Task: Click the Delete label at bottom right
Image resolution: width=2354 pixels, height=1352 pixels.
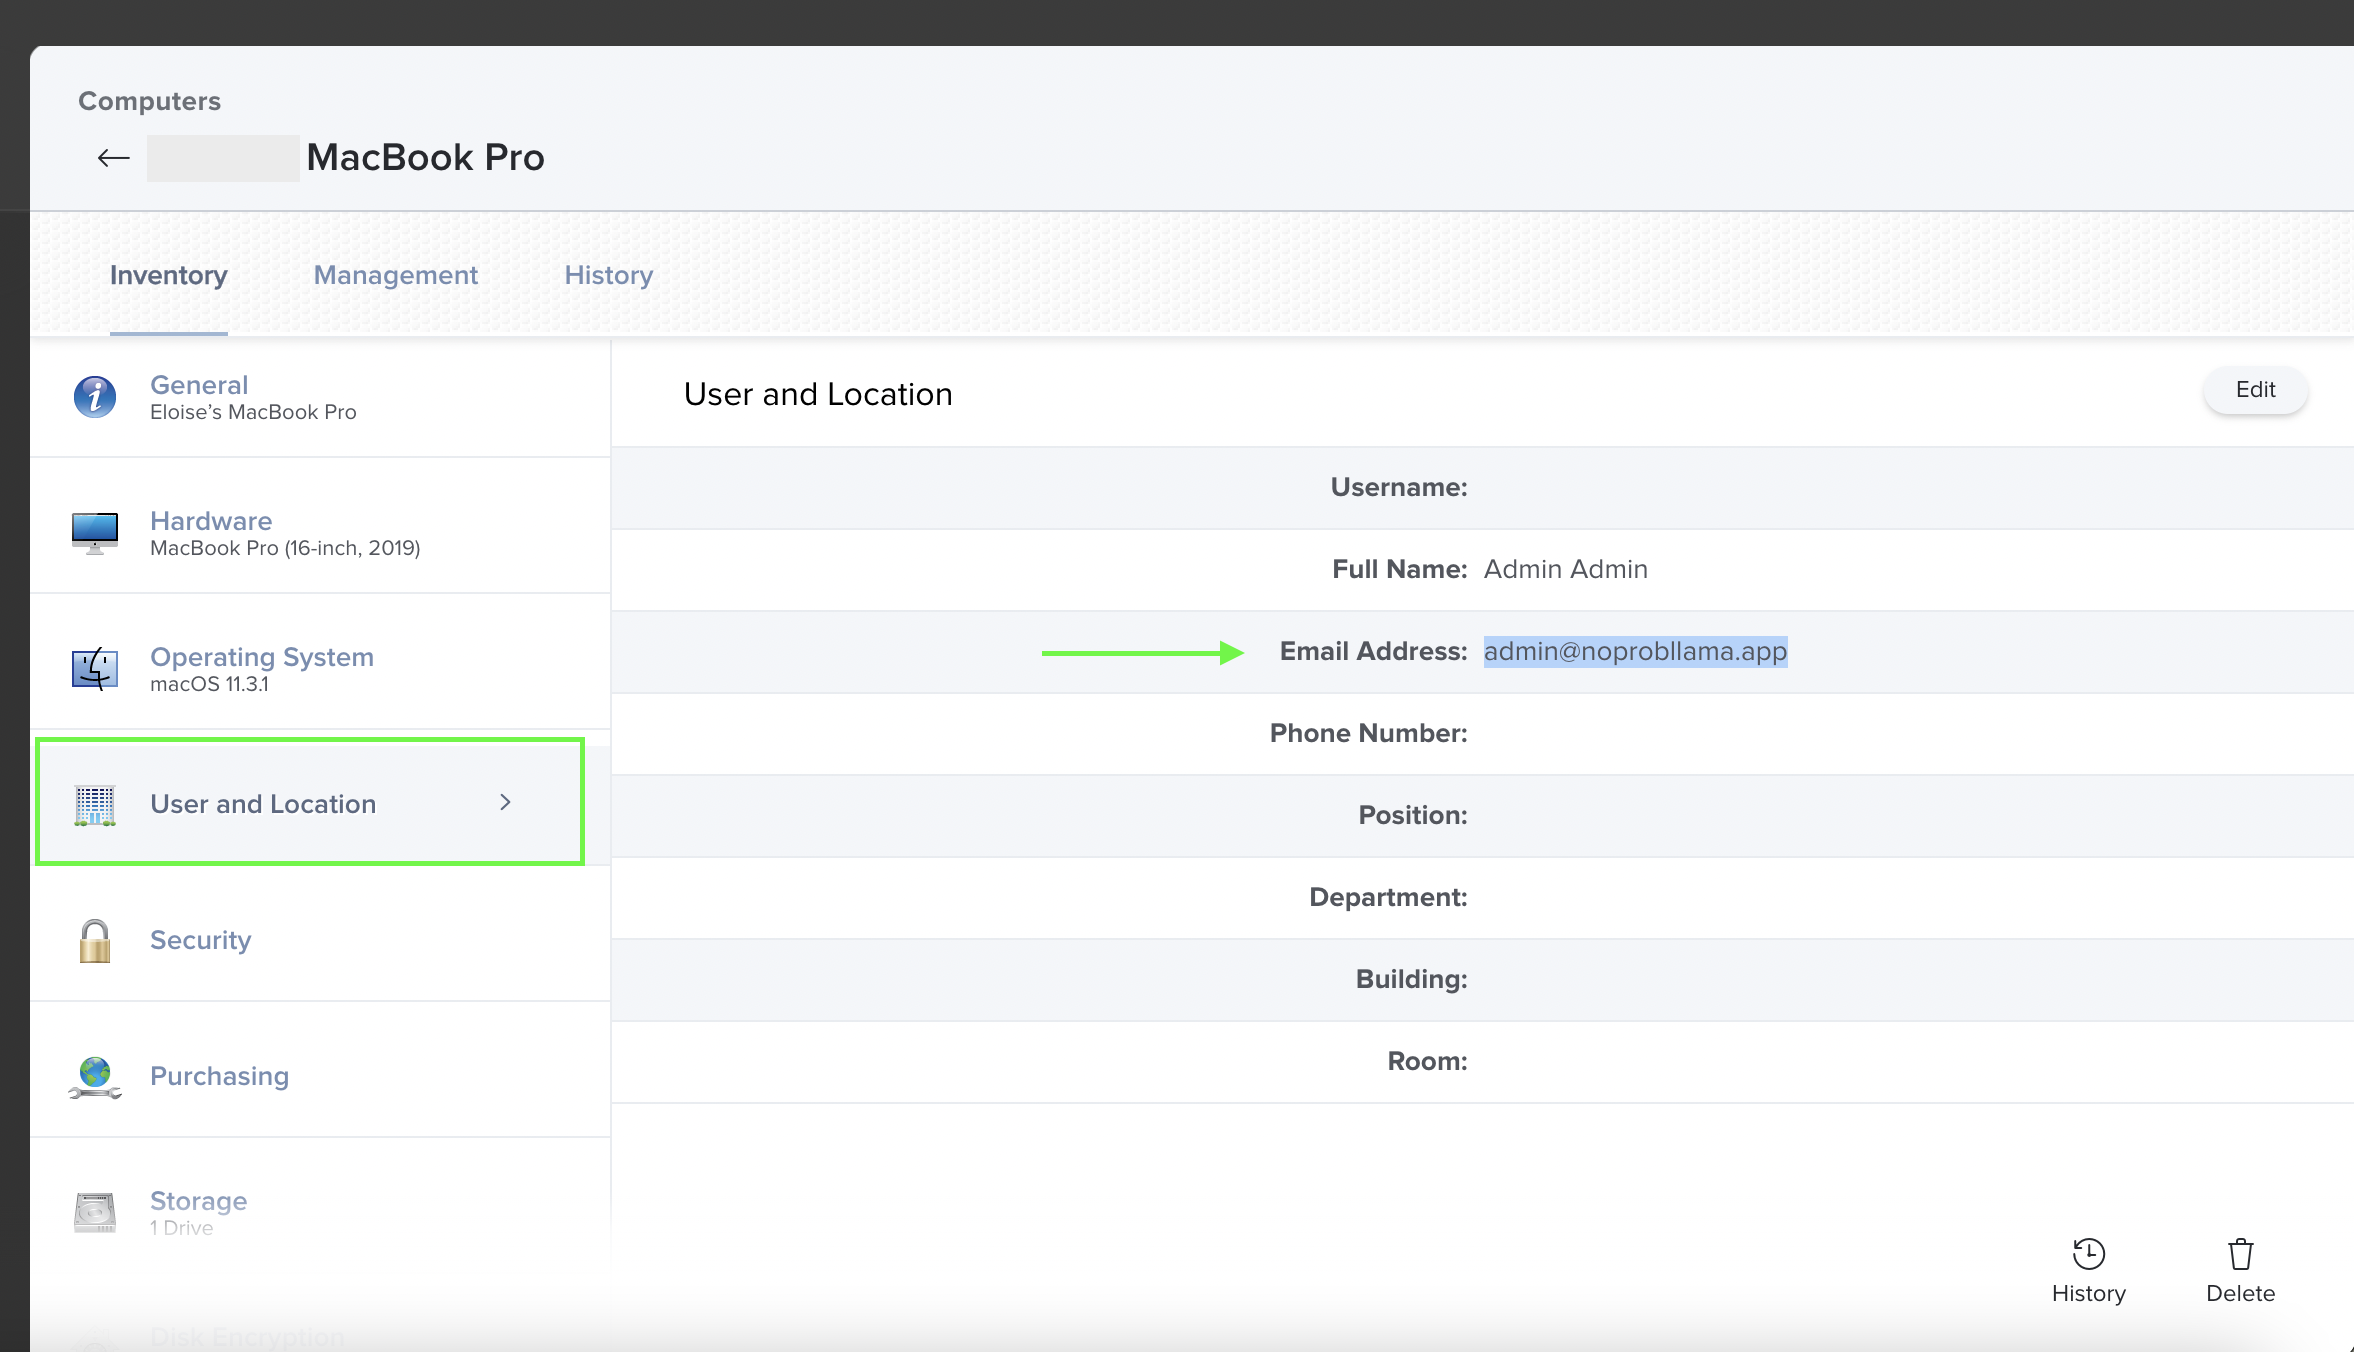Action: (2240, 1294)
